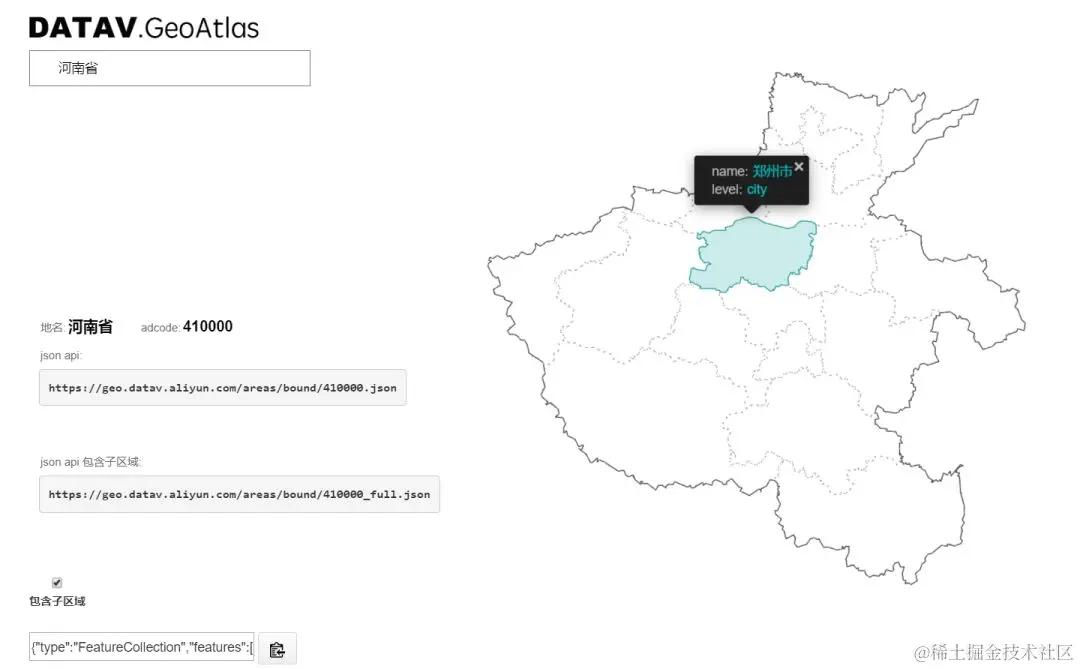Click the copy-to-clipboard icon beside GeoJSON field
Screen dimensions: 1080x669
pos(277,649)
